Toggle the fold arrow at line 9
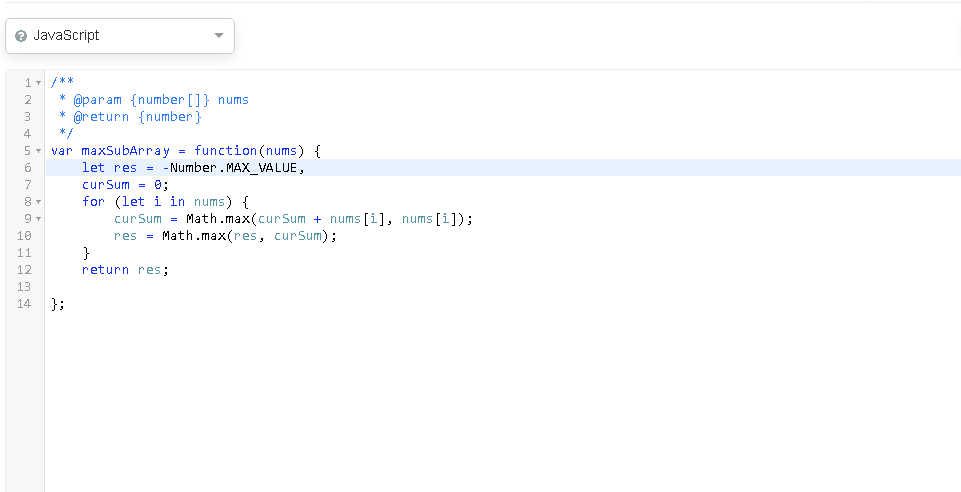The height and width of the screenshot is (492, 961). point(39,219)
